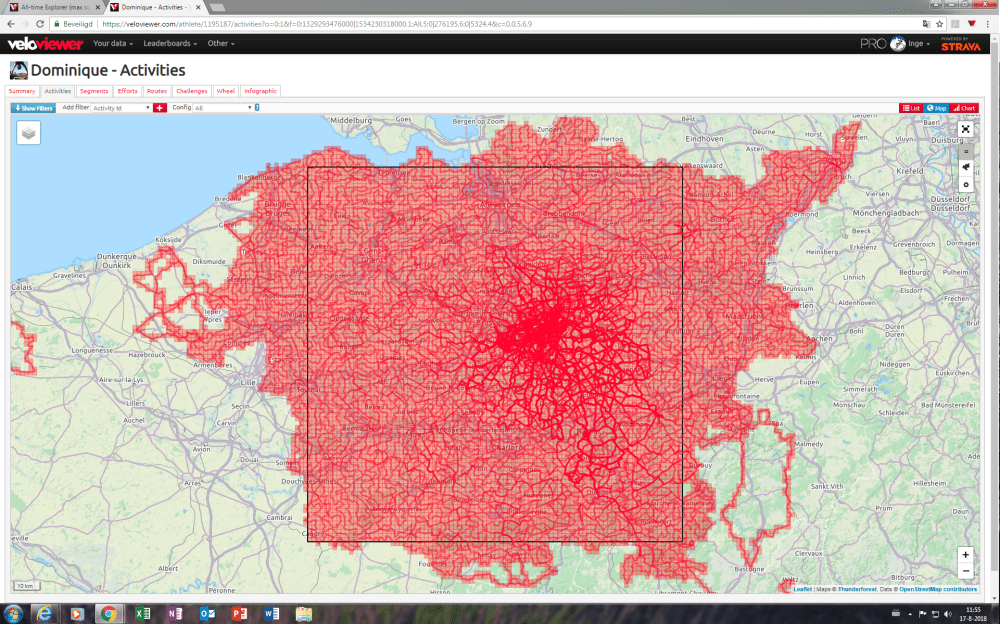The image size is (1000, 624).
Task: Zoom in using the map plus icon
Action: coord(965,554)
